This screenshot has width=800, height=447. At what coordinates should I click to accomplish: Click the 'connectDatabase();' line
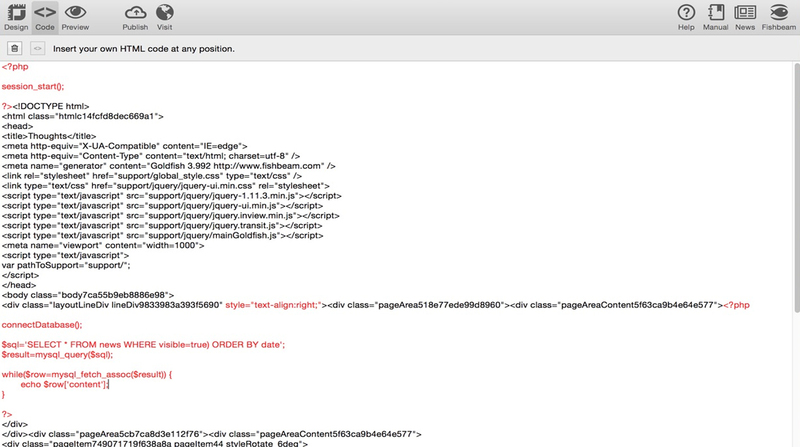coord(42,325)
